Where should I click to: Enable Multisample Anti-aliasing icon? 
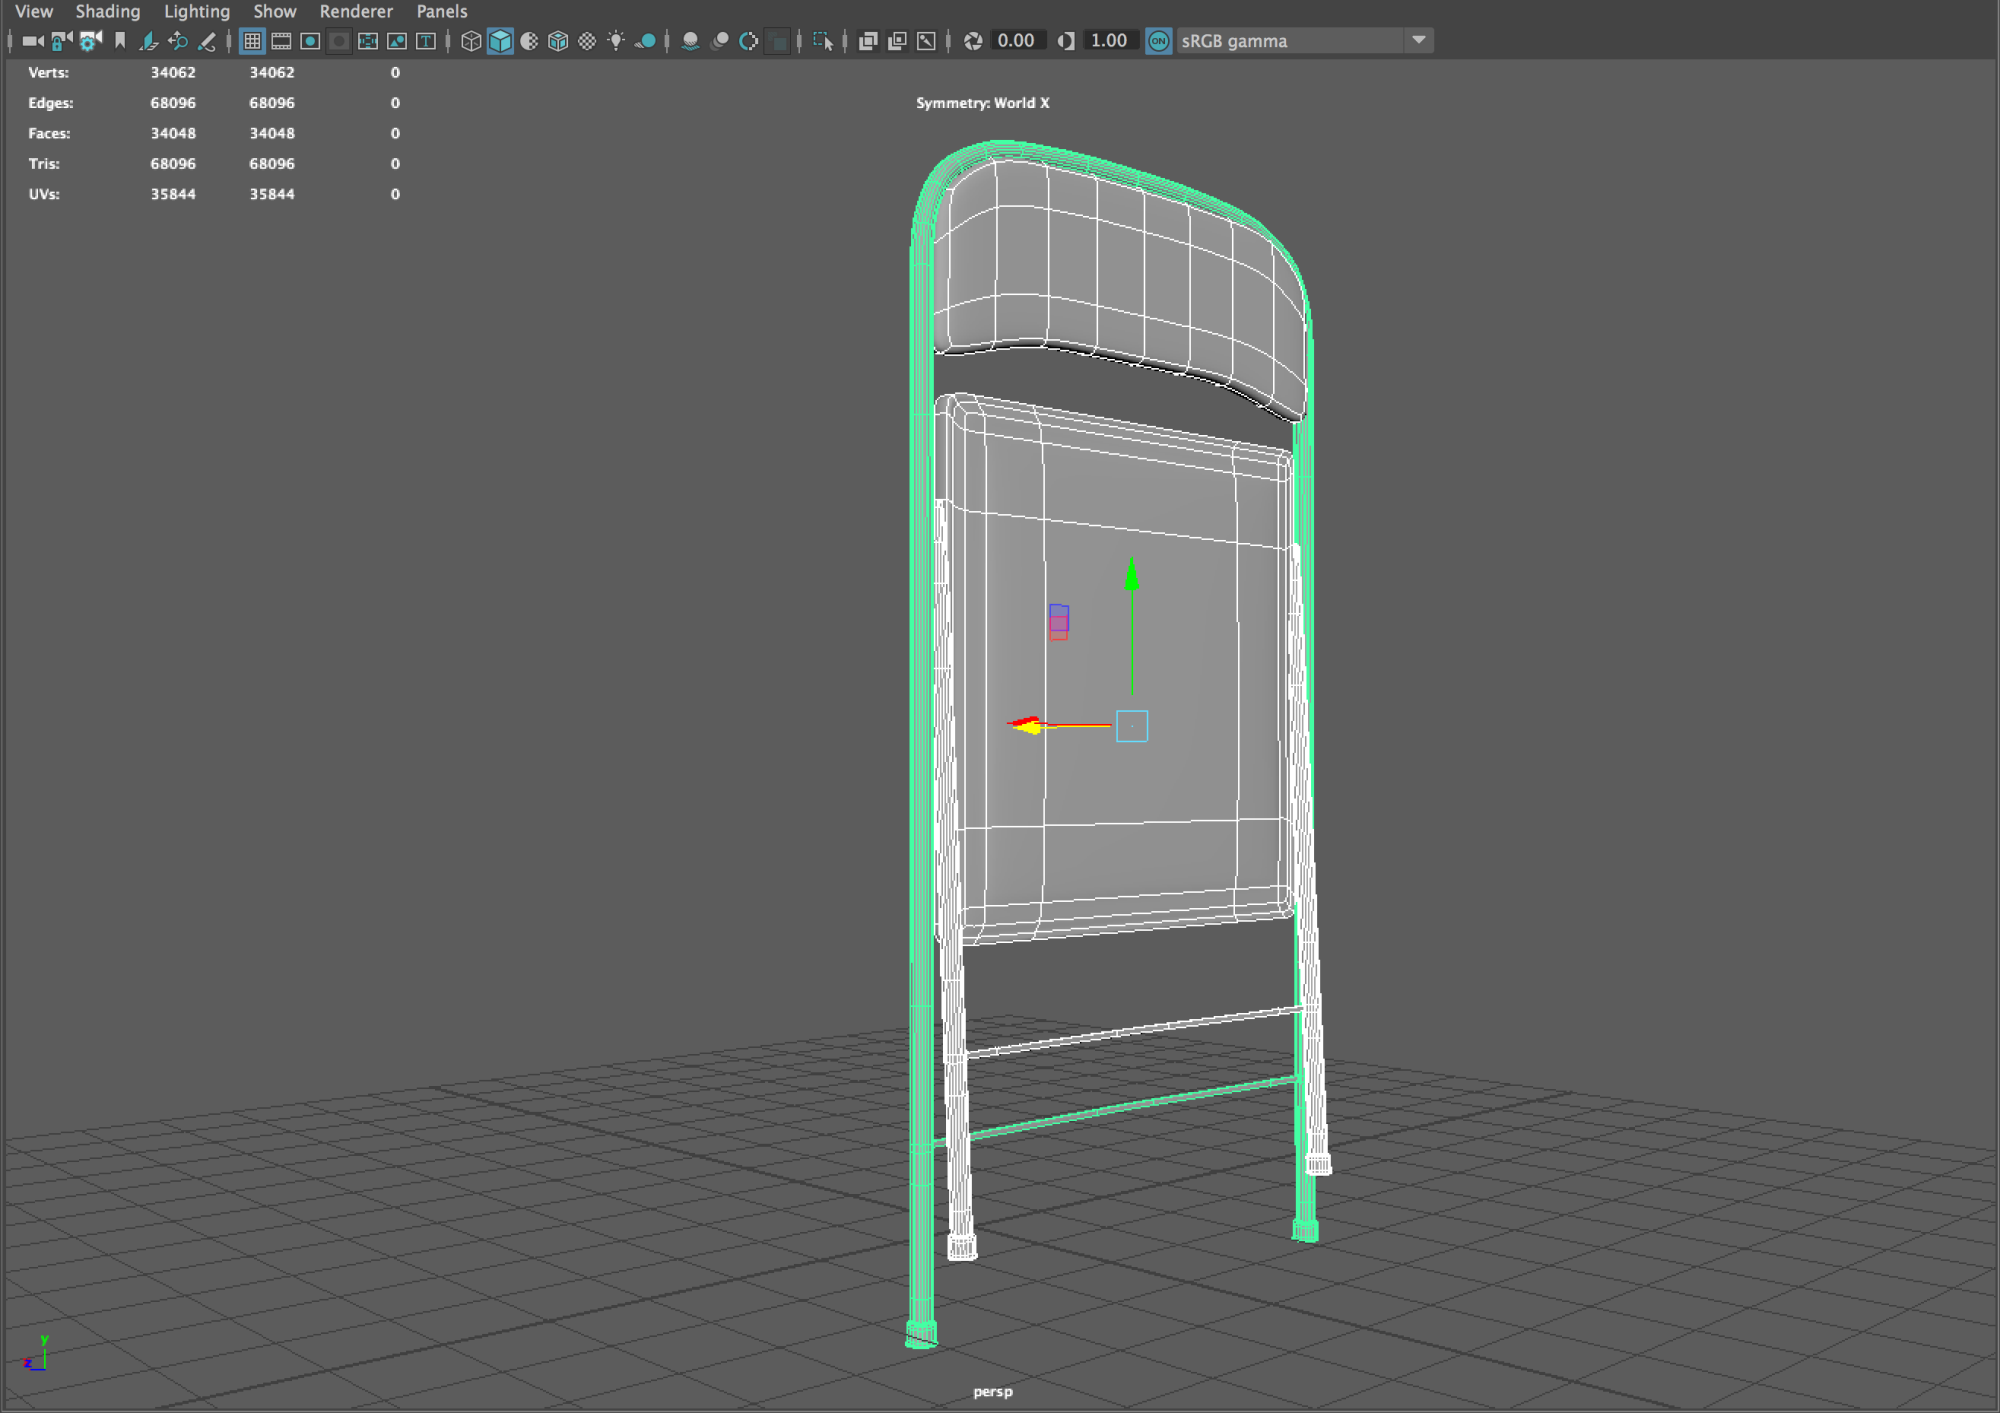pos(748,41)
